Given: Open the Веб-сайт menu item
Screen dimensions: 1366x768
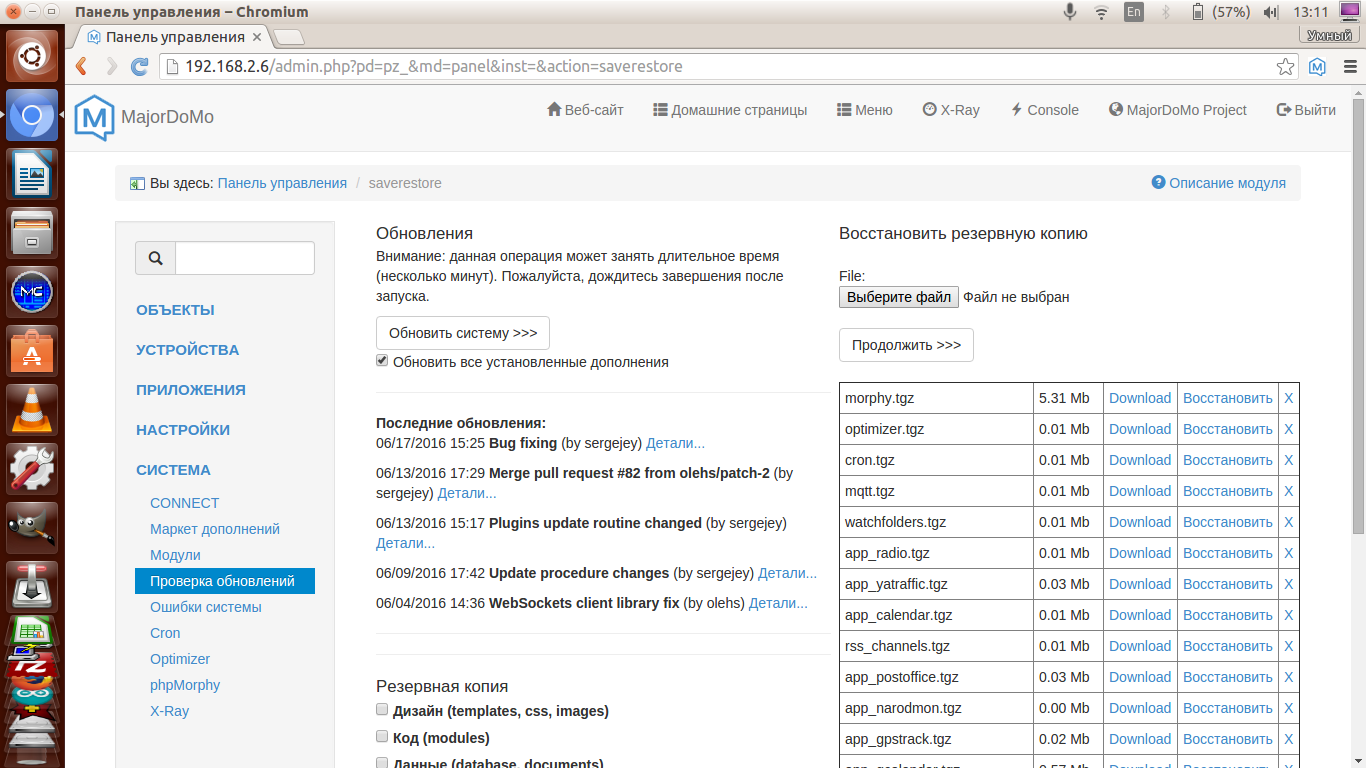Looking at the screenshot, I should pyautogui.click(x=585, y=110).
